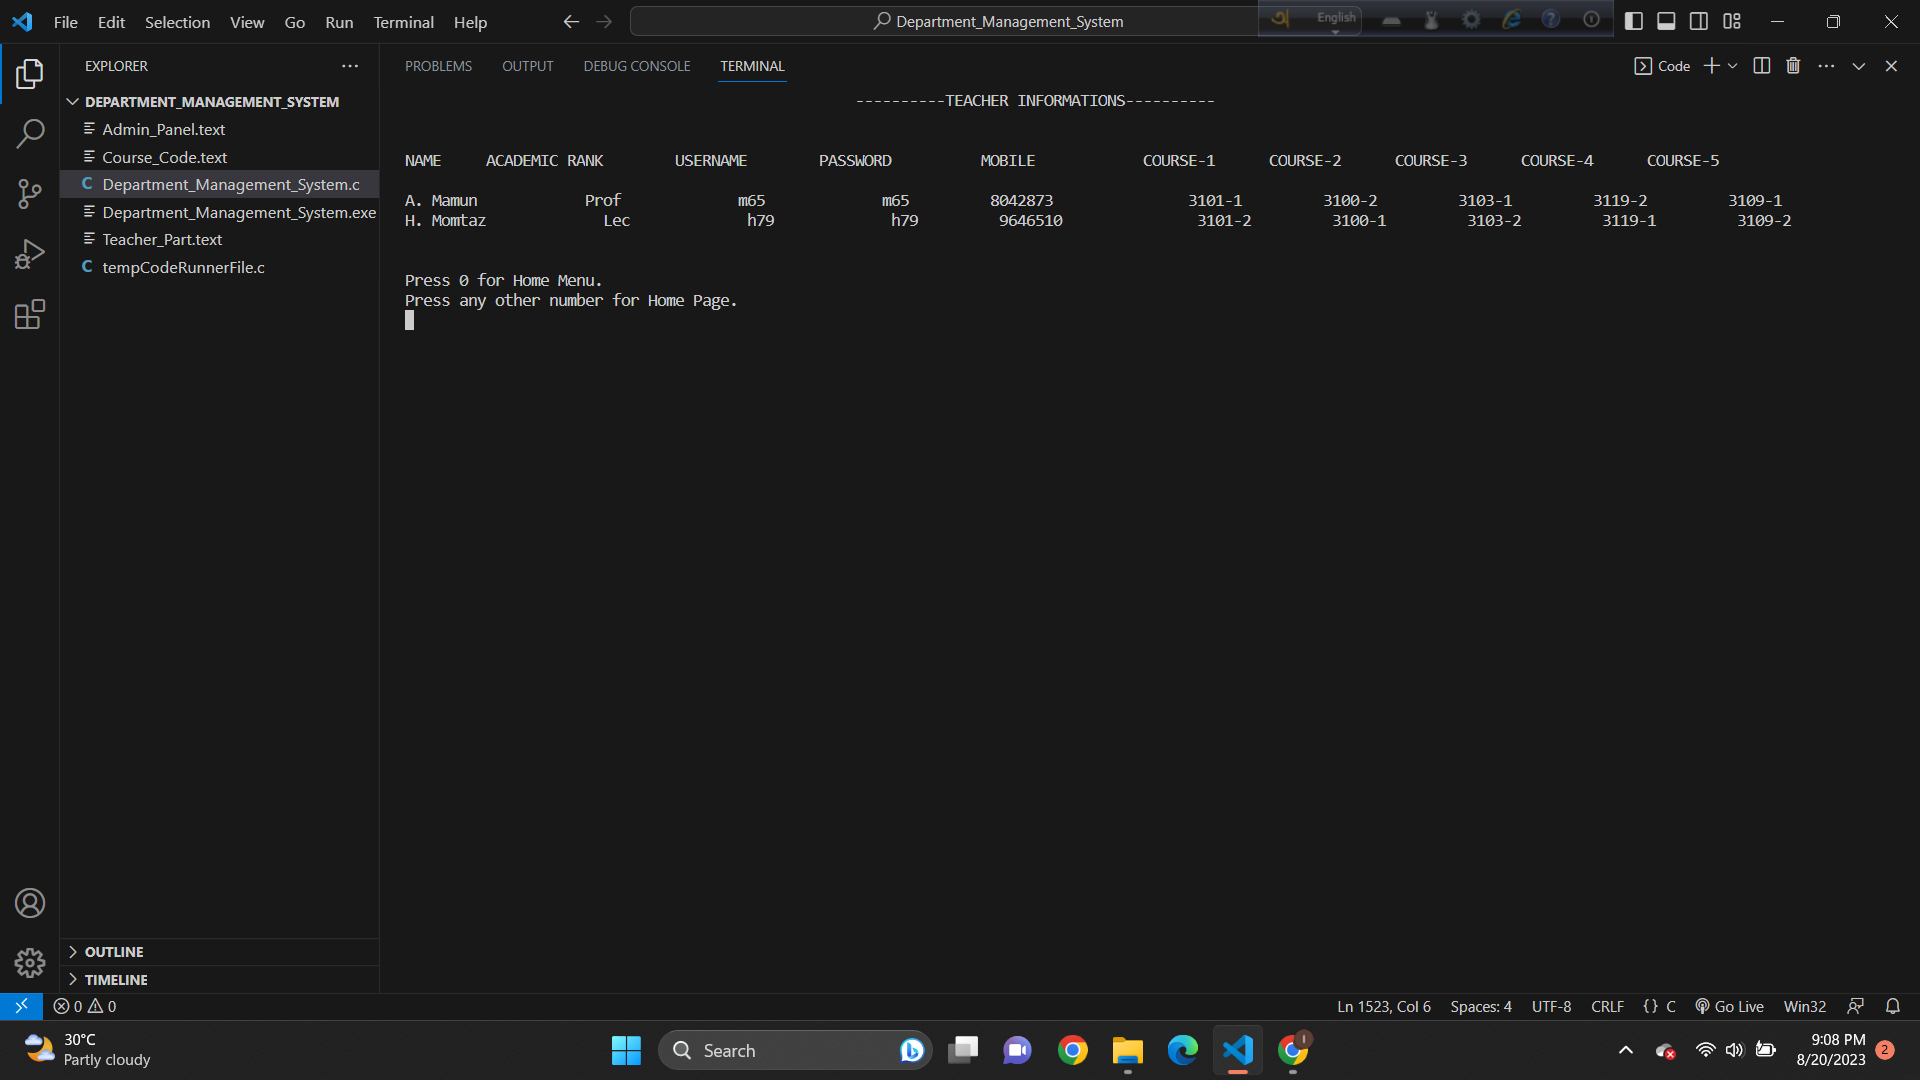Open the Manage settings gear
Image resolution: width=1920 pixels, height=1080 pixels.
[x=30, y=962]
